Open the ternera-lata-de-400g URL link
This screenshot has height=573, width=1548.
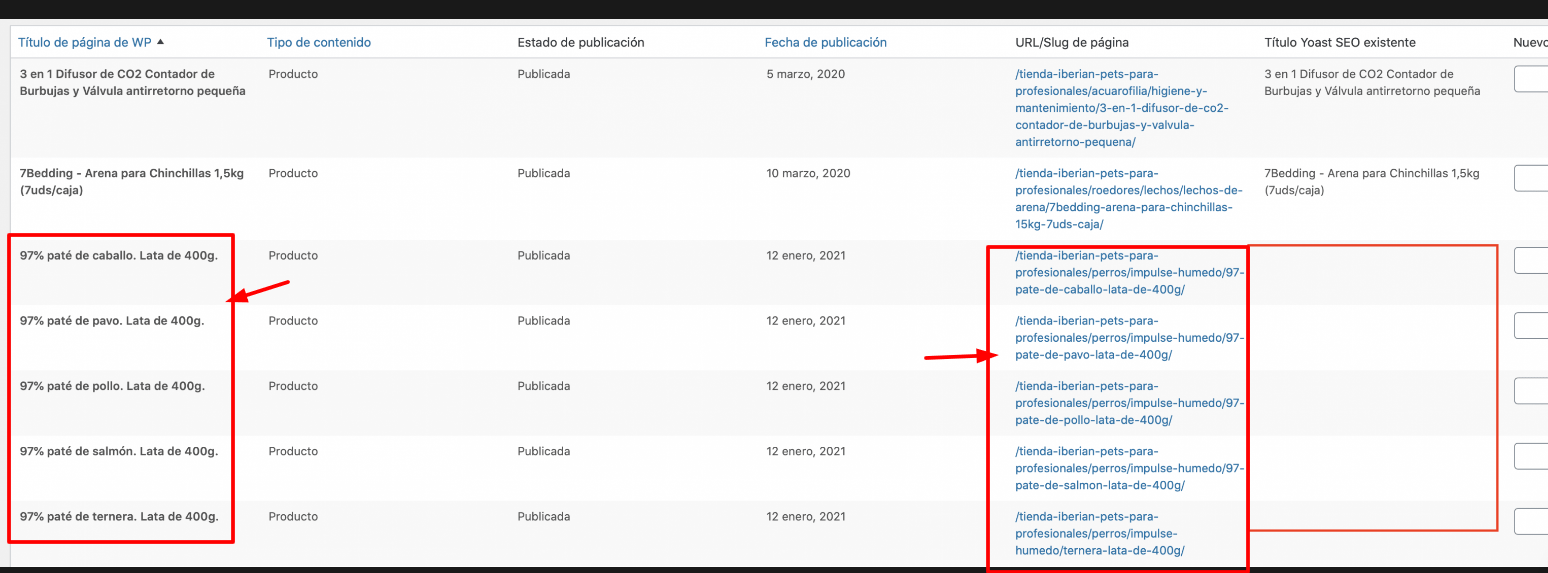click(x=1100, y=534)
